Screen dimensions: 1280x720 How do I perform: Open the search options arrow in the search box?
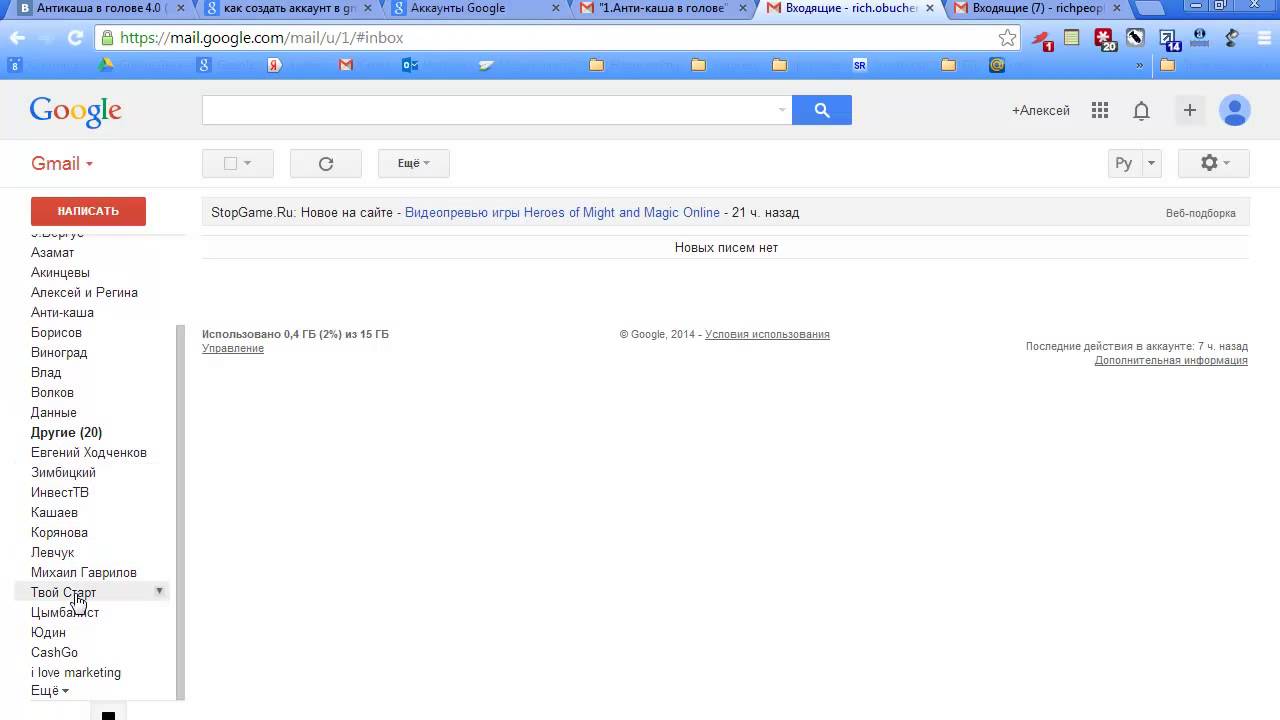pyautogui.click(x=782, y=110)
